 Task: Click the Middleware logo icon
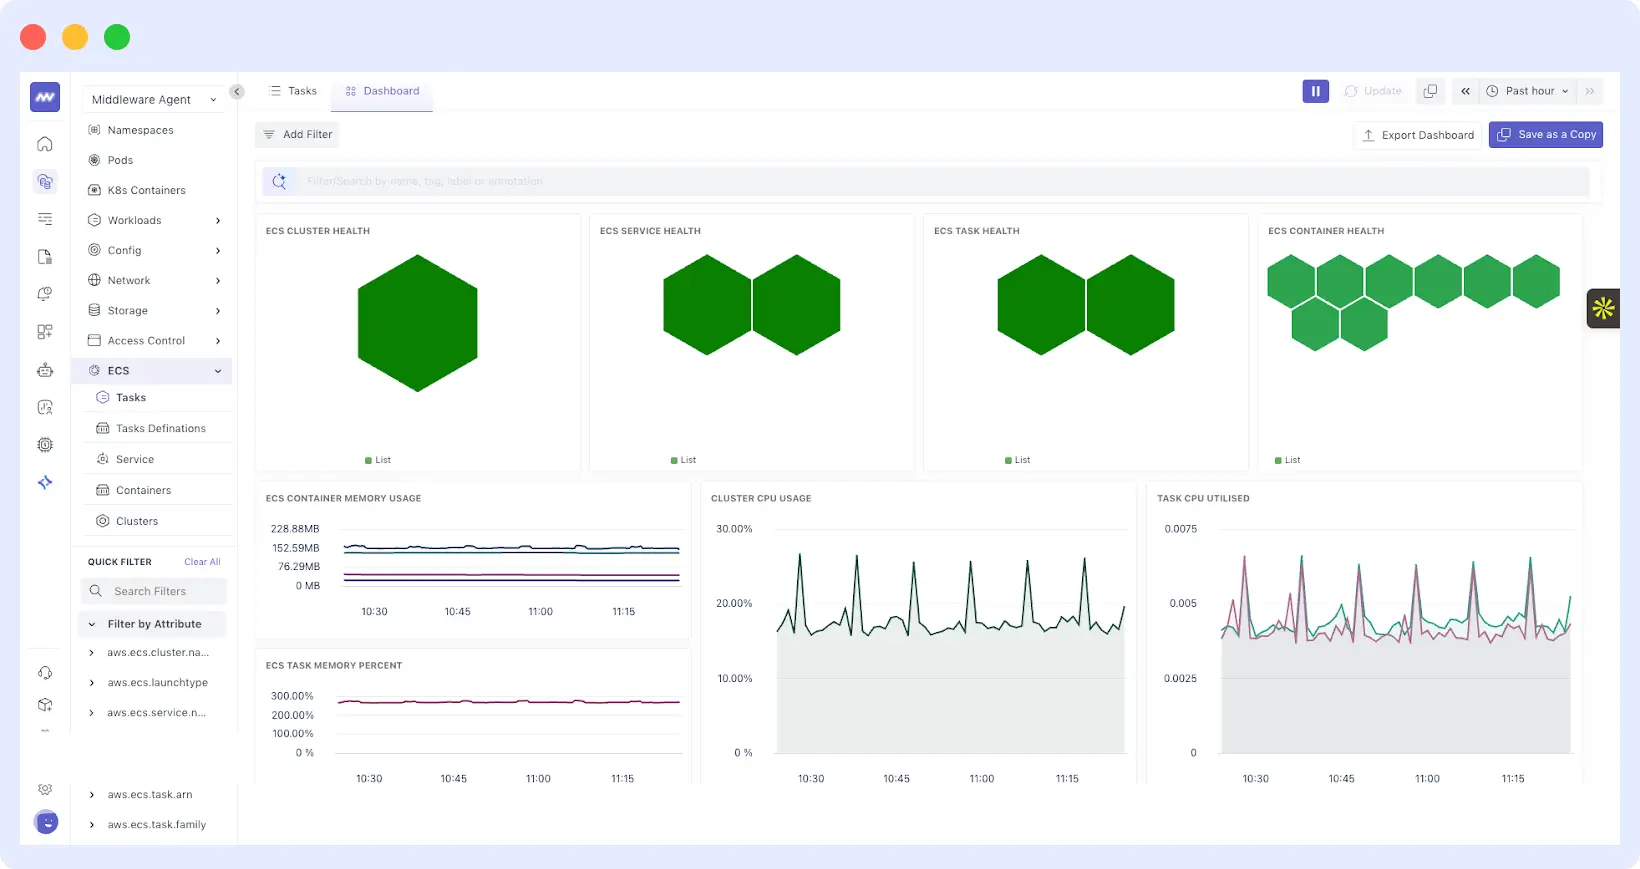coord(45,97)
